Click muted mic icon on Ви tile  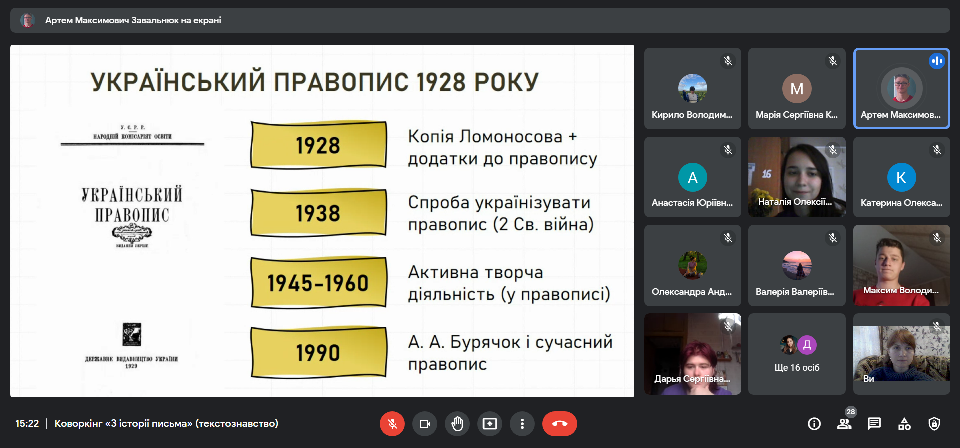(x=937, y=326)
